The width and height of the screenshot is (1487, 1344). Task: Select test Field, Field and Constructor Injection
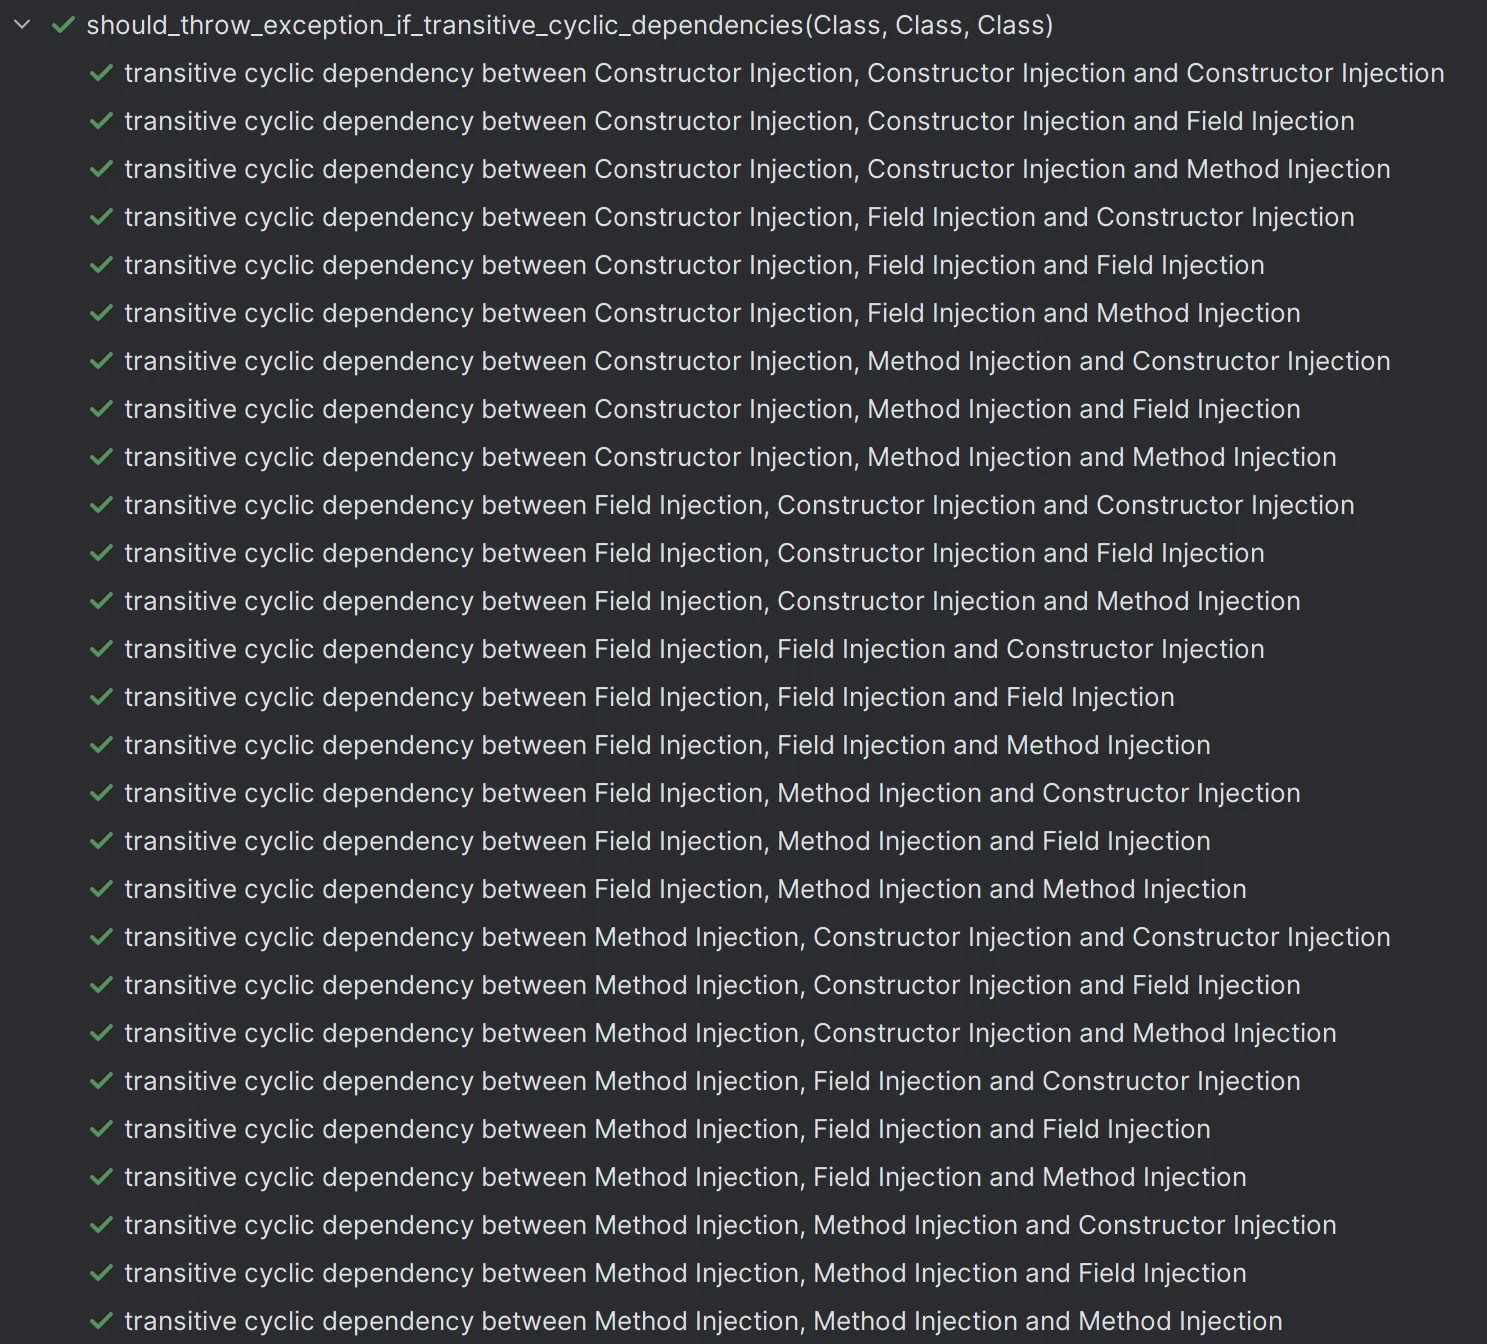click(x=693, y=649)
